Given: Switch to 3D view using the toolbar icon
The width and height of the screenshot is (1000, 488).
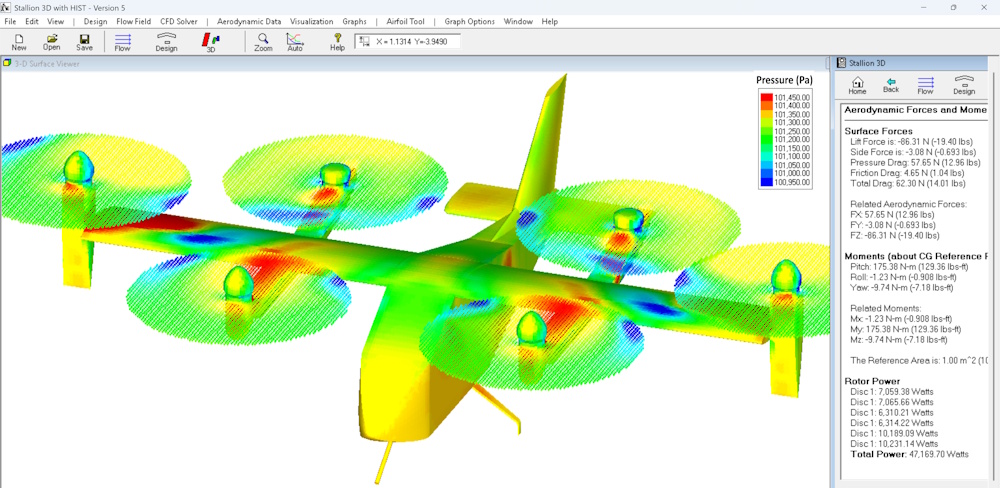Looking at the screenshot, I should [211, 42].
